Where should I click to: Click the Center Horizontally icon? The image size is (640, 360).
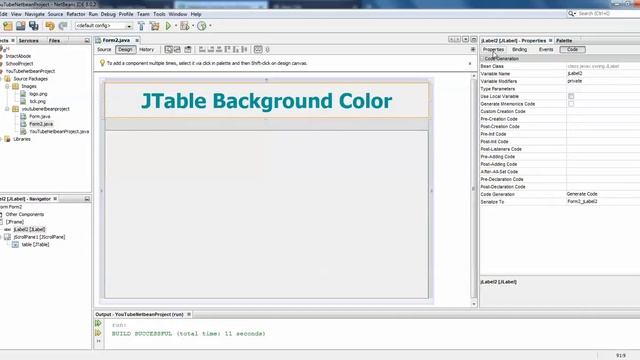click(219, 49)
